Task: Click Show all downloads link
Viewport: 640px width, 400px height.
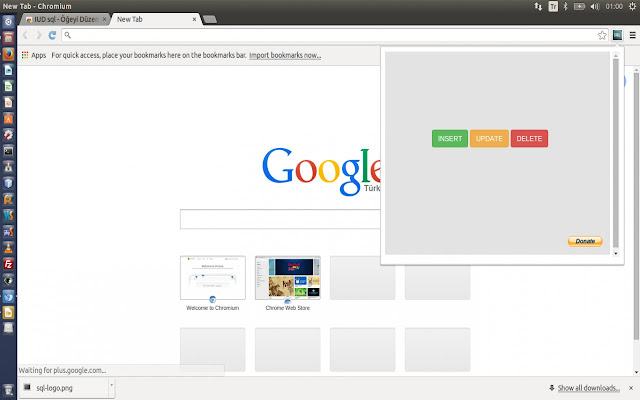Action: (x=588, y=388)
